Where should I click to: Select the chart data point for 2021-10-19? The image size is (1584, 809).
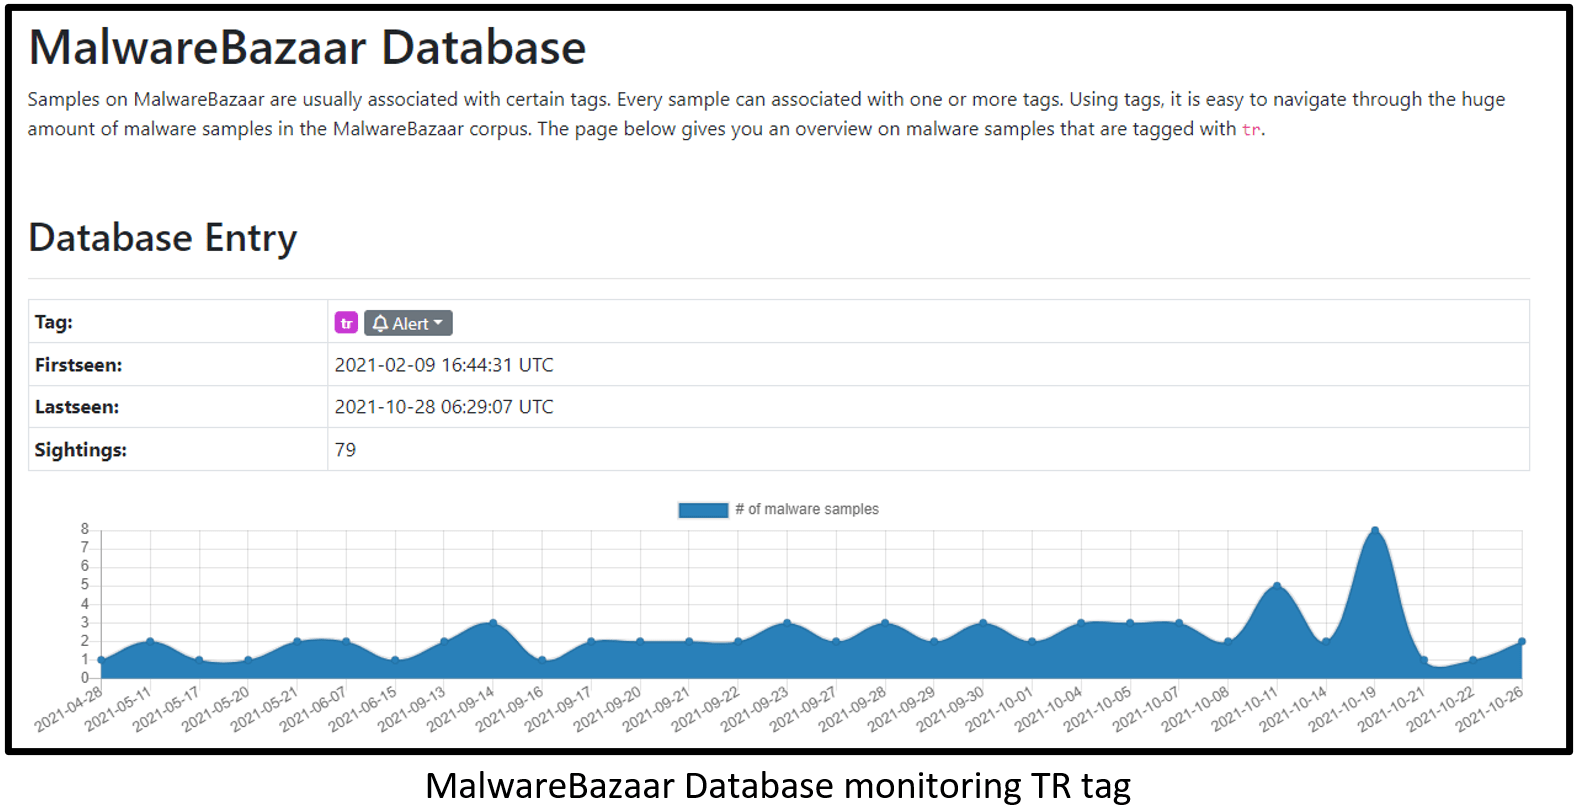[1375, 530]
